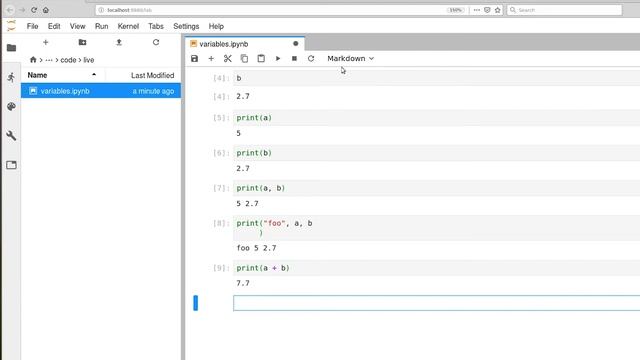Run the selected cell with the play icon
Image resolution: width=640 pixels, height=360 pixels.
tap(278, 58)
